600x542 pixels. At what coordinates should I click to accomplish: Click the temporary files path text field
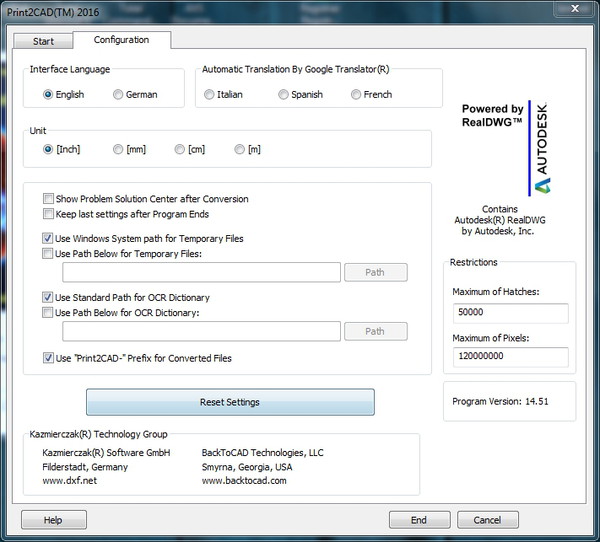pos(201,273)
